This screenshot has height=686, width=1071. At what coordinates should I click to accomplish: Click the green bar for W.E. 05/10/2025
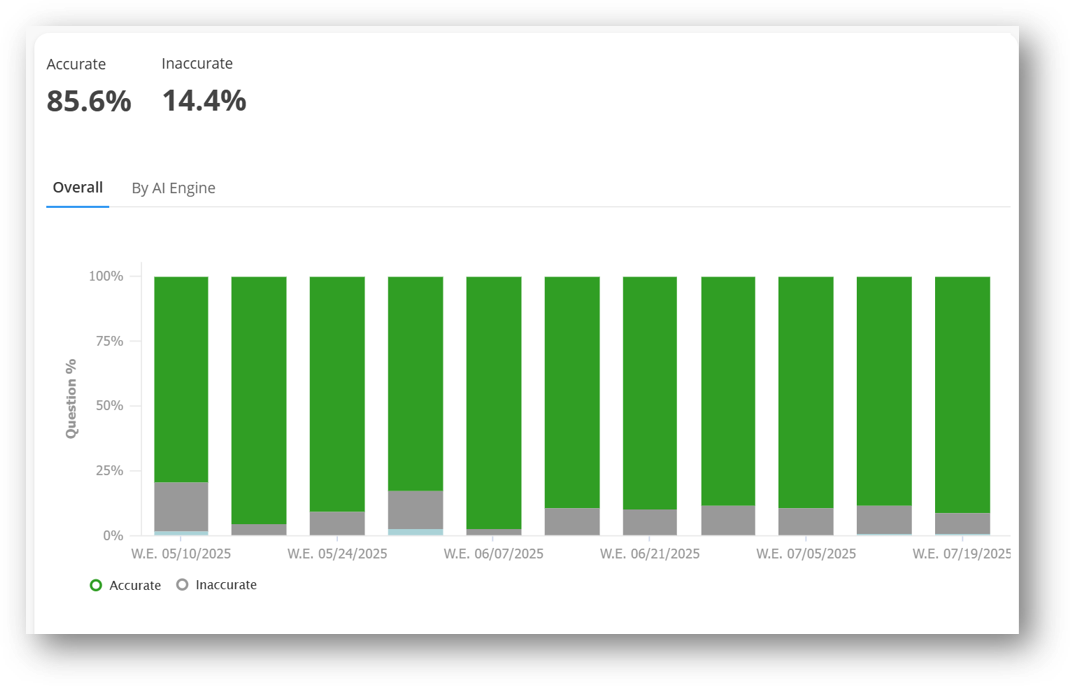coord(181,380)
